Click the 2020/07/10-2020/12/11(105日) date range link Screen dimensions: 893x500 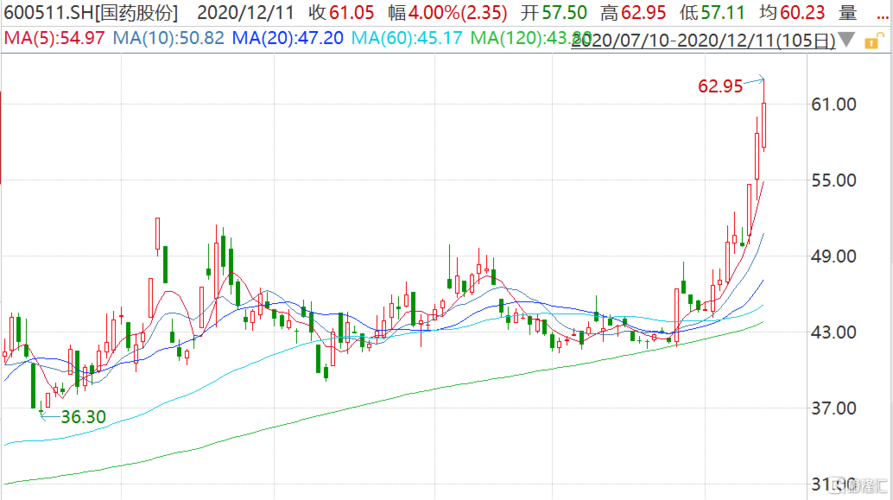(703, 40)
